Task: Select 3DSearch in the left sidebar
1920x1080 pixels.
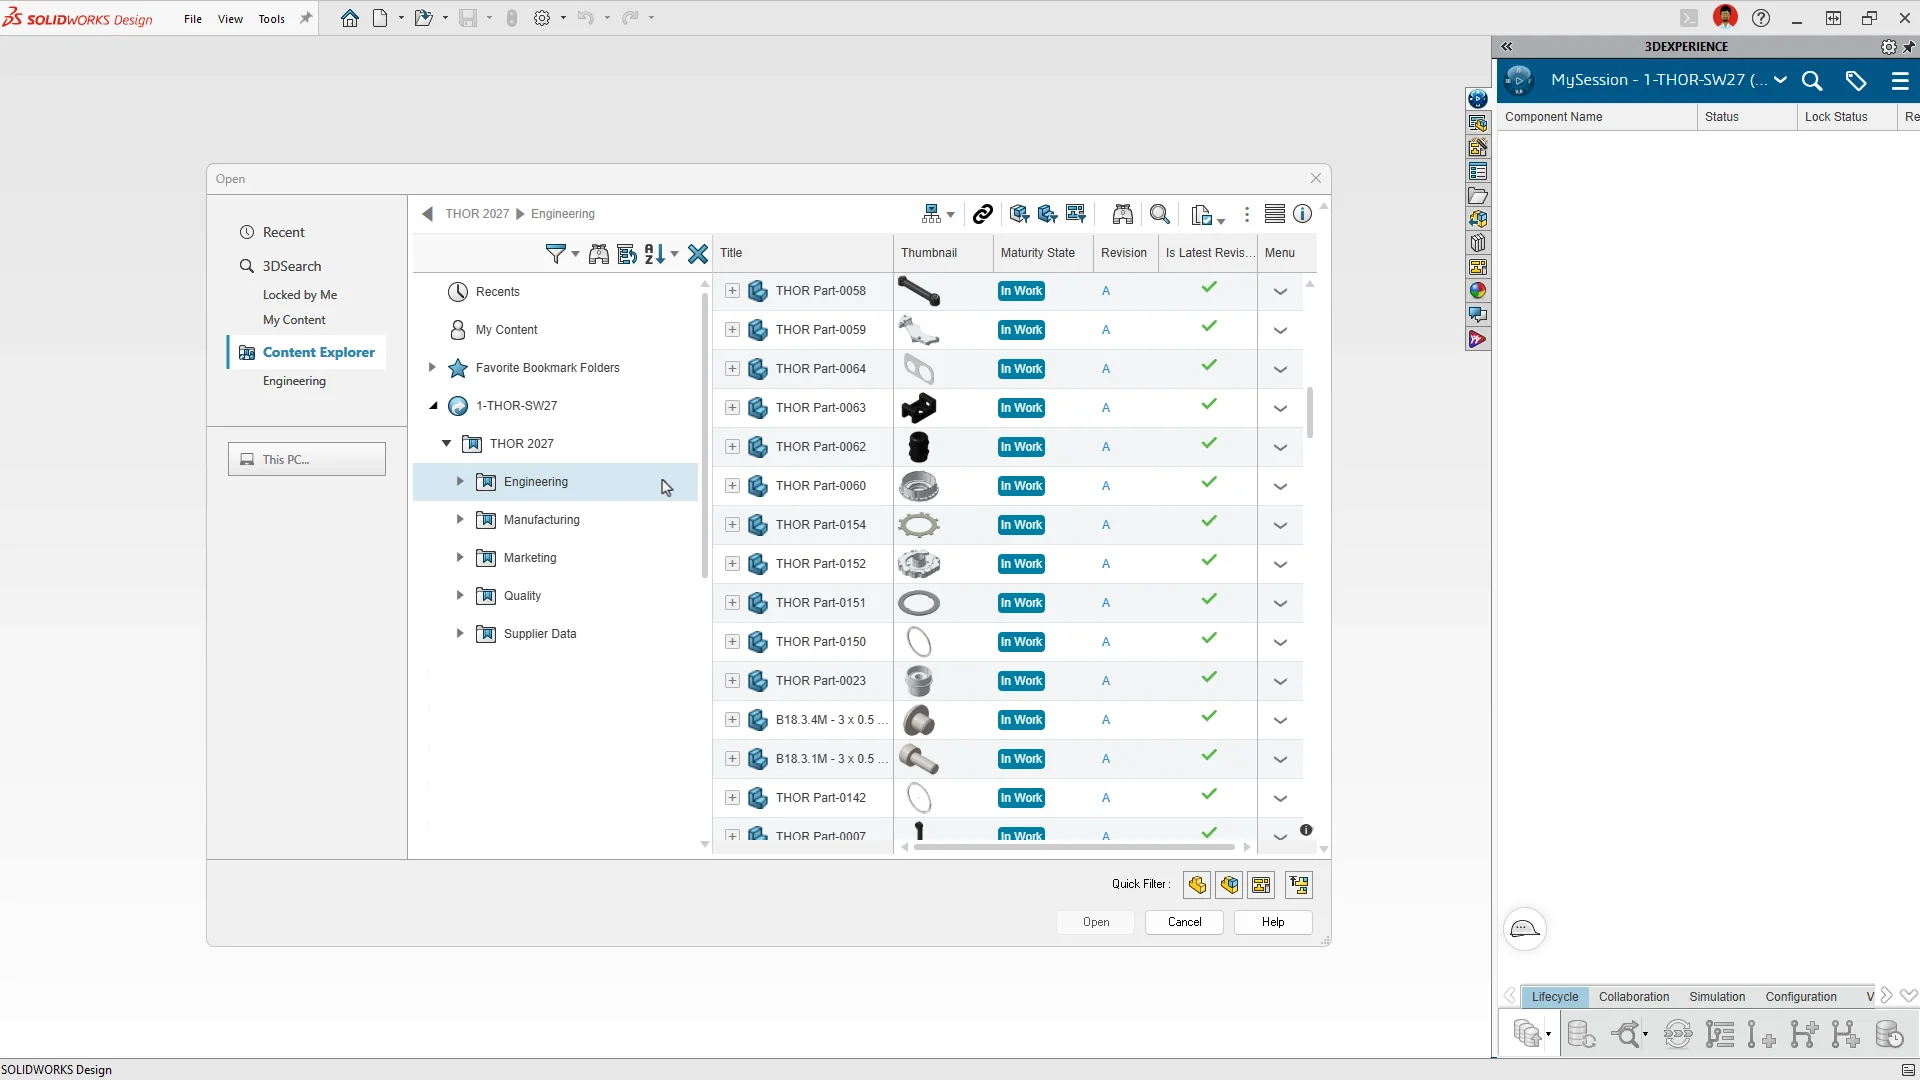Action: pos(292,266)
